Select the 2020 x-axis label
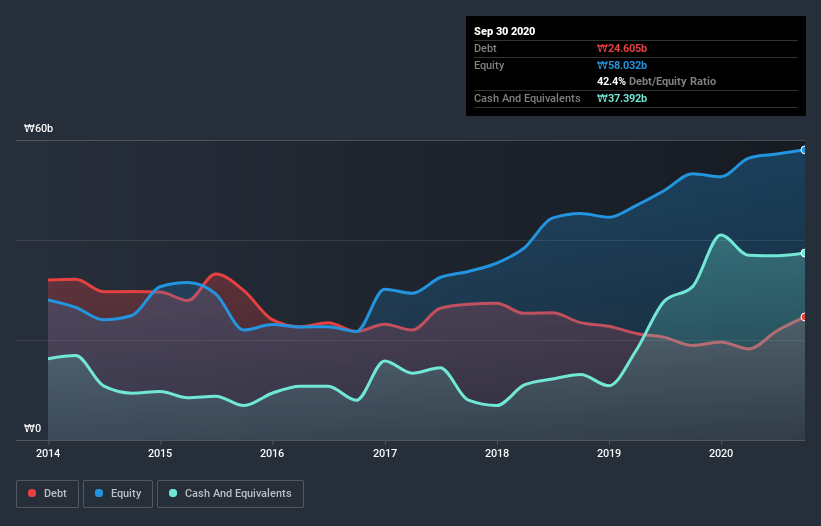The width and height of the screenshot is (821, 526). pos(721,453)
